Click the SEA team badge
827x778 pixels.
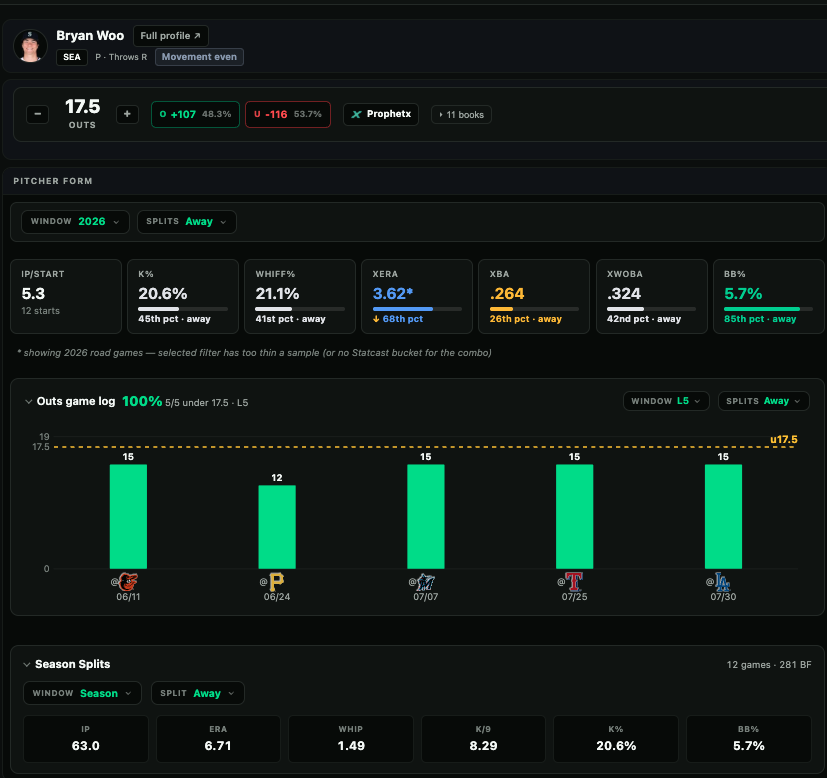coord(72,57)
